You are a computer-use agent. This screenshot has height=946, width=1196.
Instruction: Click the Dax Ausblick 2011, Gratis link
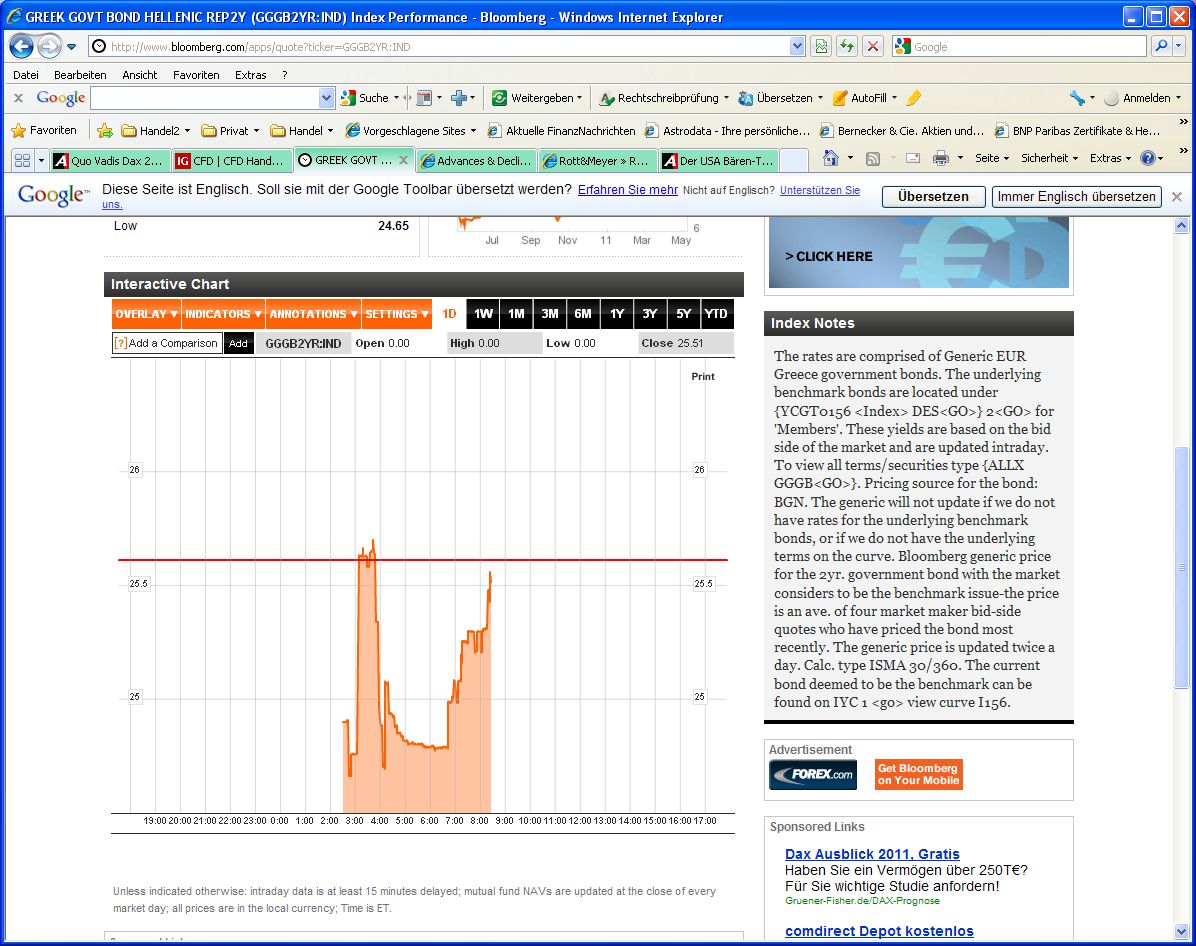point(872,854)
